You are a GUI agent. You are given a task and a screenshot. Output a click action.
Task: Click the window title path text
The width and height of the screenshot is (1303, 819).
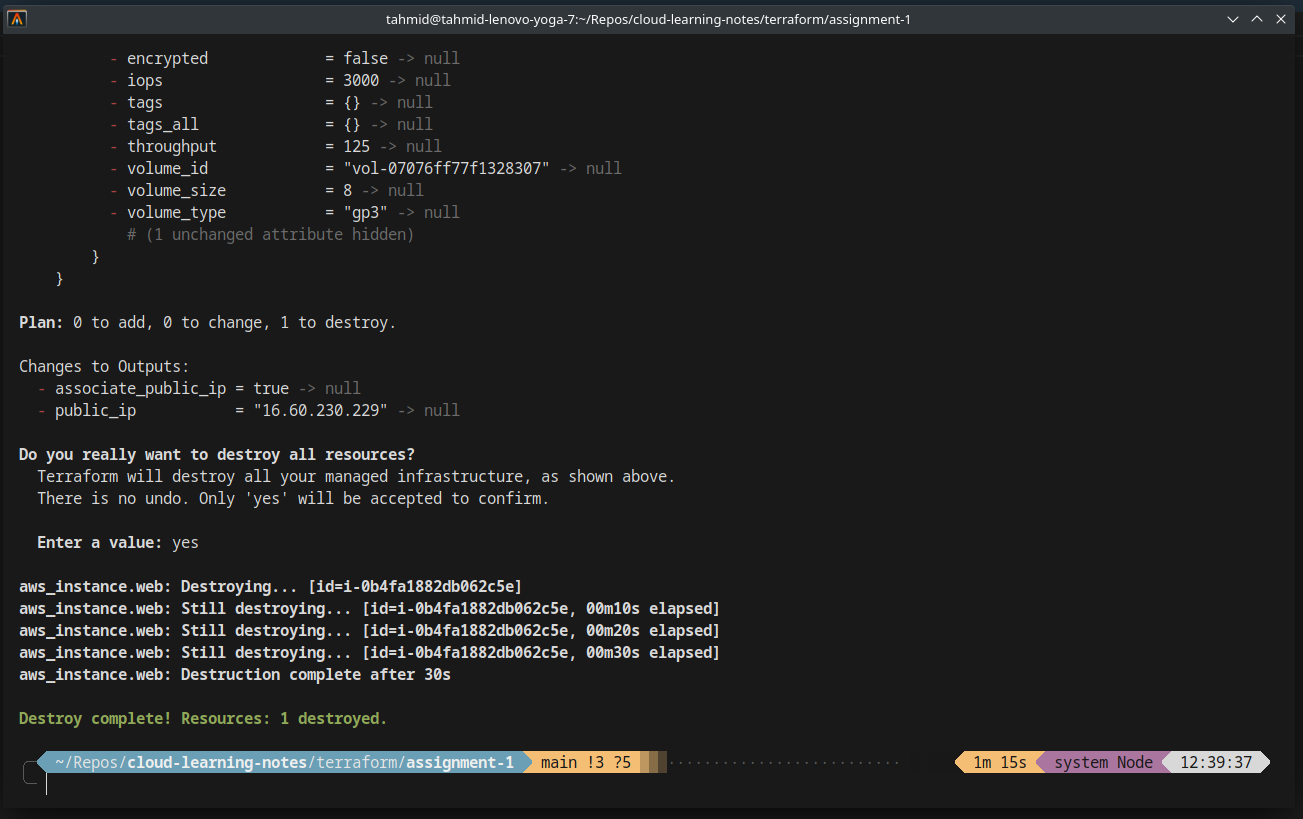pyautogui.click(x=648, y=19)
